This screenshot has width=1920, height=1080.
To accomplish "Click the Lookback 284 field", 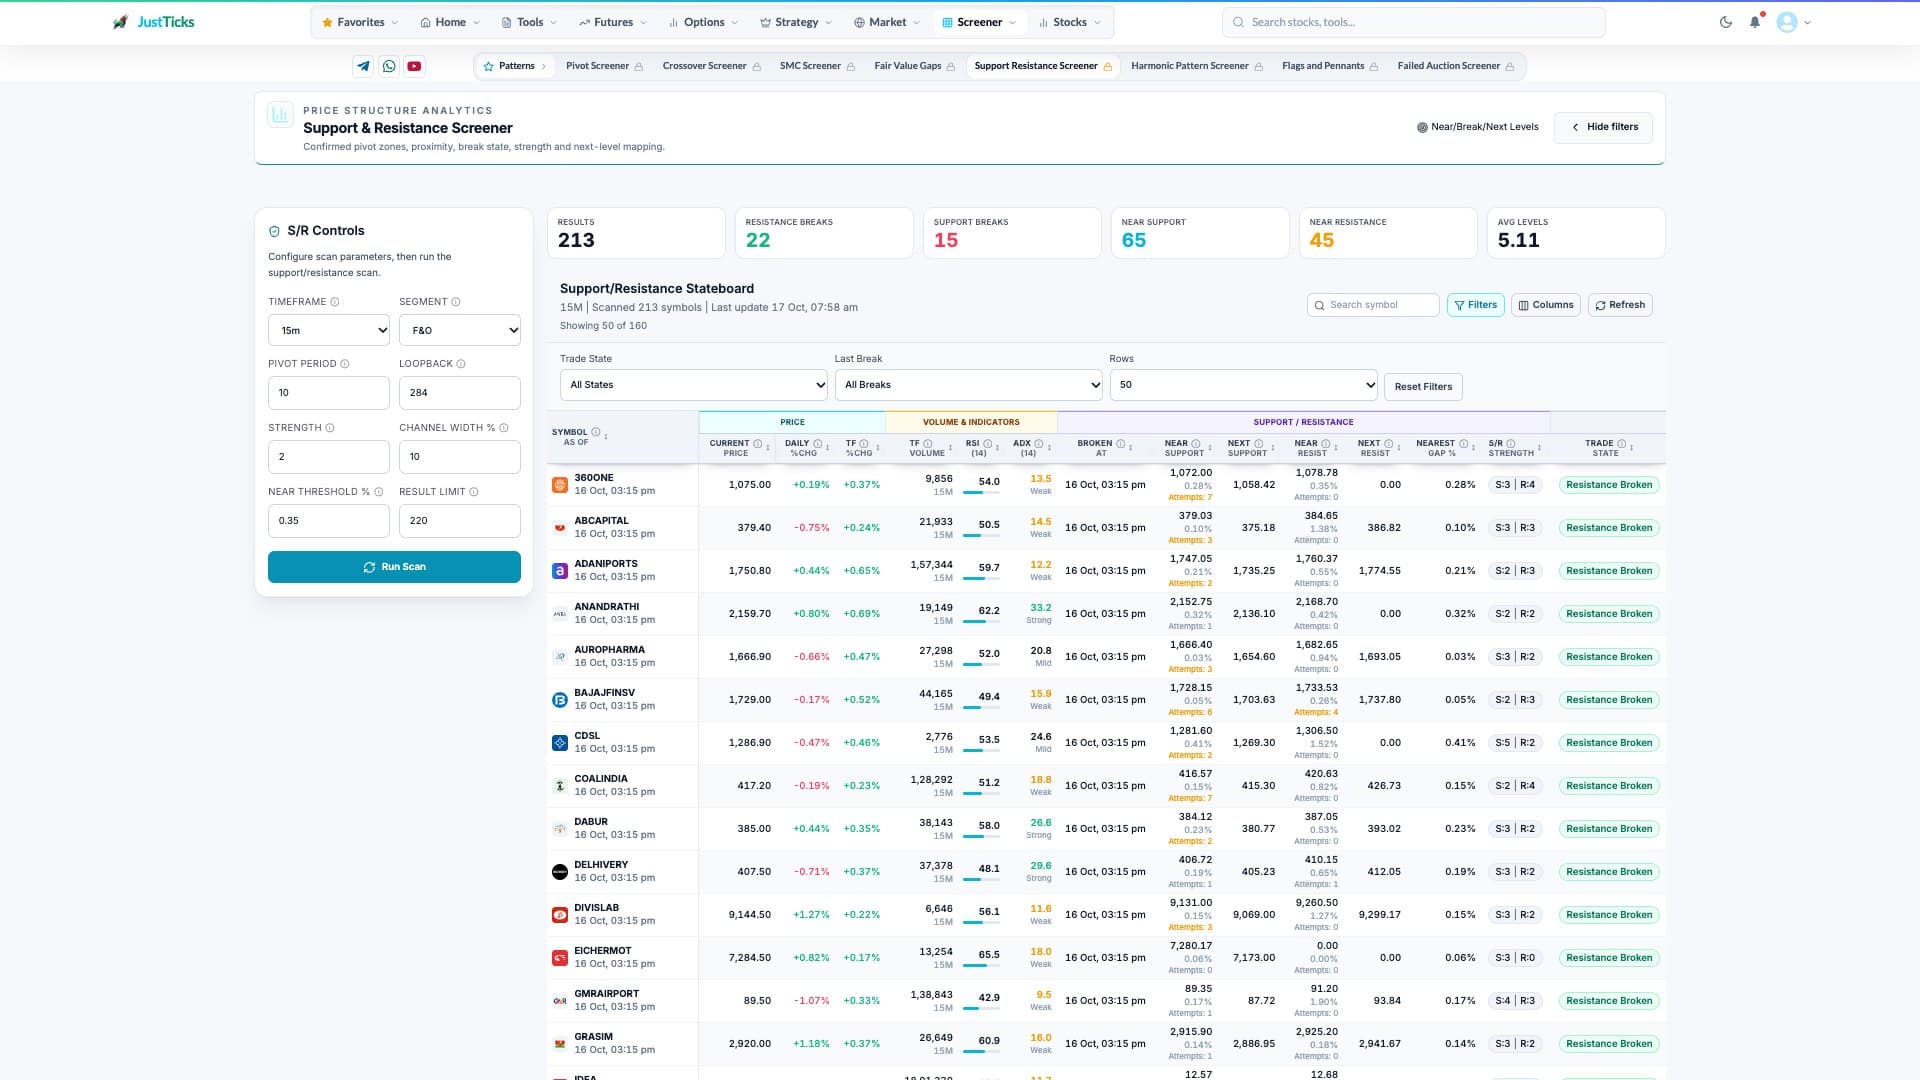I will [x=460, y=393].
